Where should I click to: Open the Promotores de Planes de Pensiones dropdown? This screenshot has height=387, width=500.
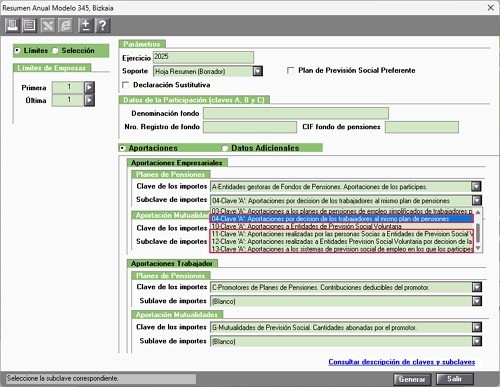click(477, 287)
